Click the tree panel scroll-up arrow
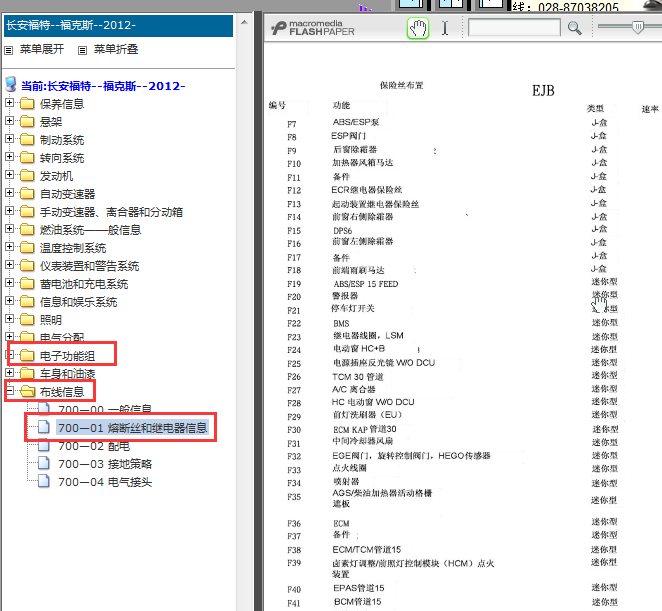662x611 pixels. [x=244, y=22]
